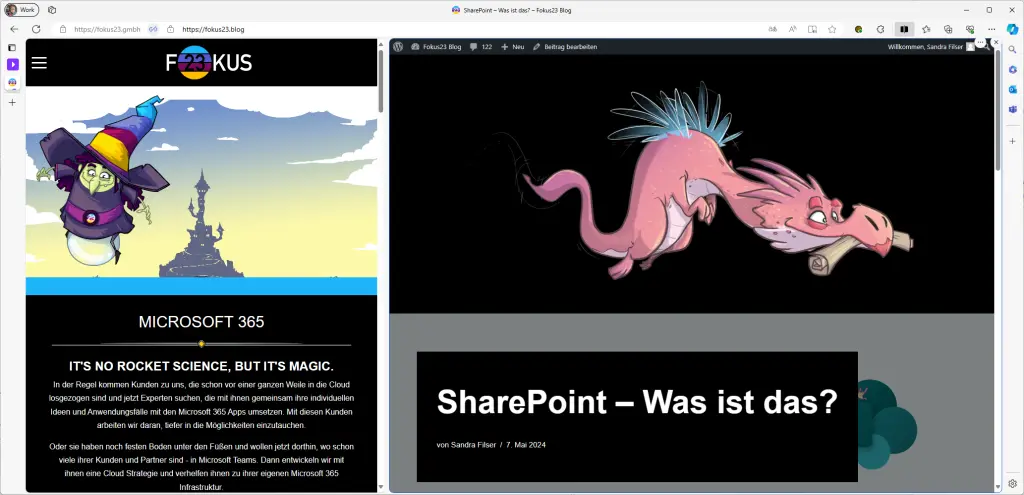1024x495 pixels.
Task: Toggle the split screen button
Action: pyautogui.click(x=904, y=29)
